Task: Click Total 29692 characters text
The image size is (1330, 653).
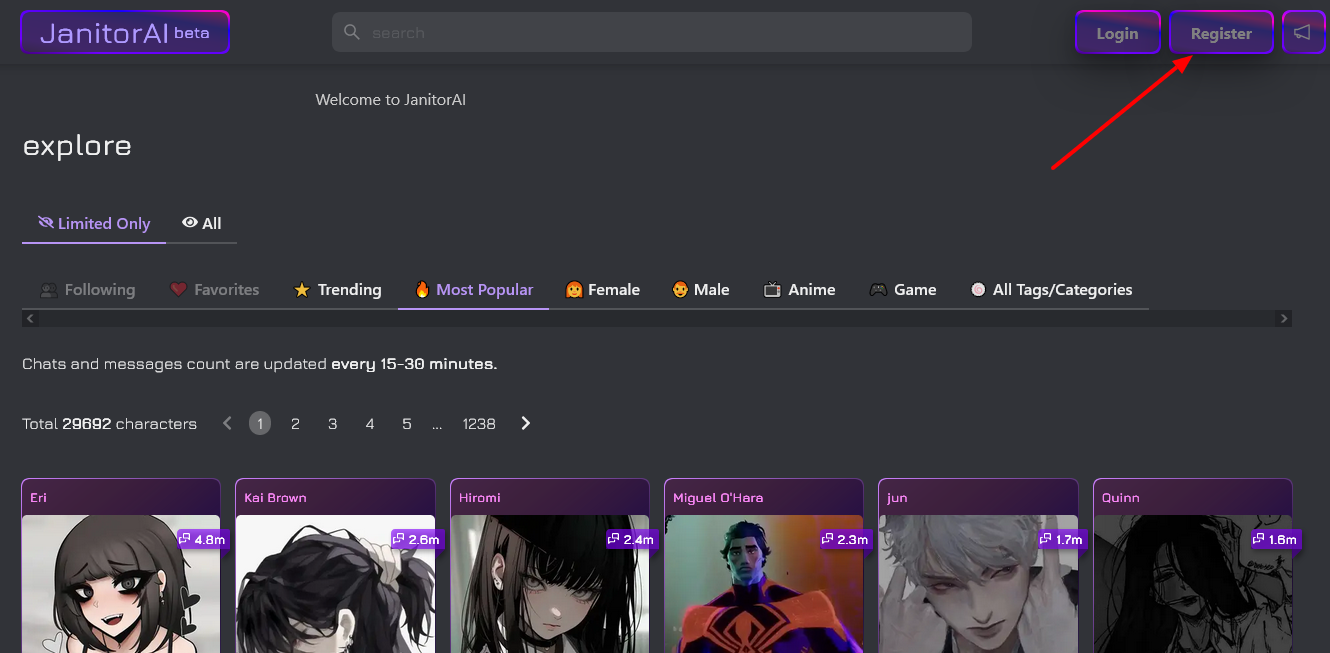Action: point(110,424)
